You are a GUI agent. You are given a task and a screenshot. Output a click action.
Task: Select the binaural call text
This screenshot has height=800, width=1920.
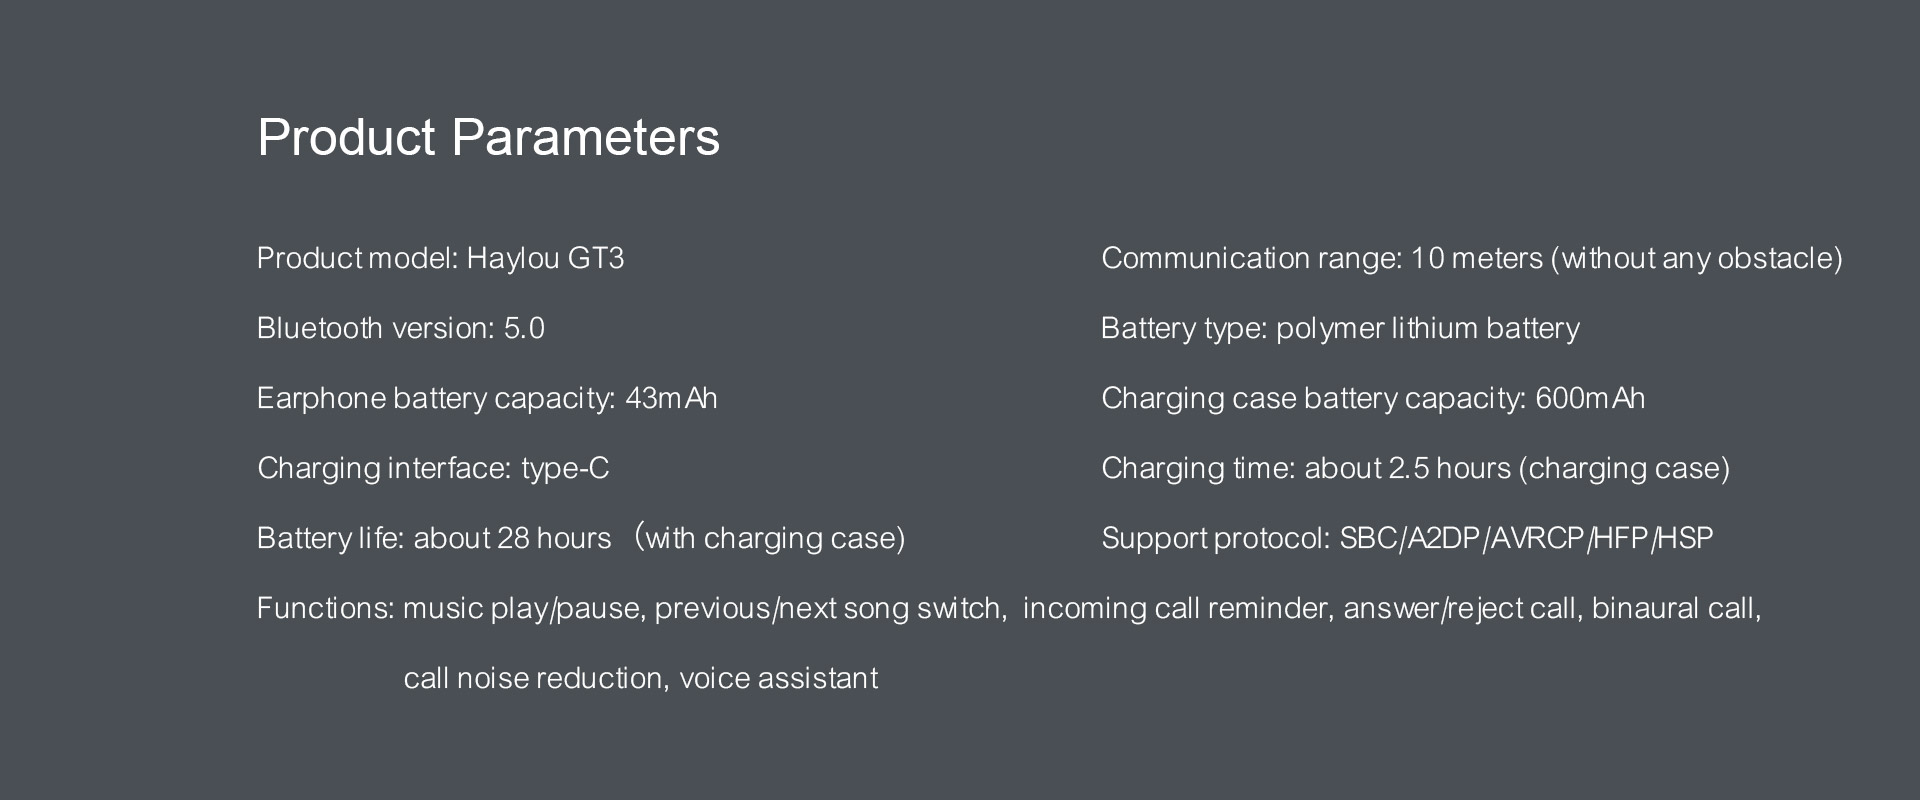1675,608
